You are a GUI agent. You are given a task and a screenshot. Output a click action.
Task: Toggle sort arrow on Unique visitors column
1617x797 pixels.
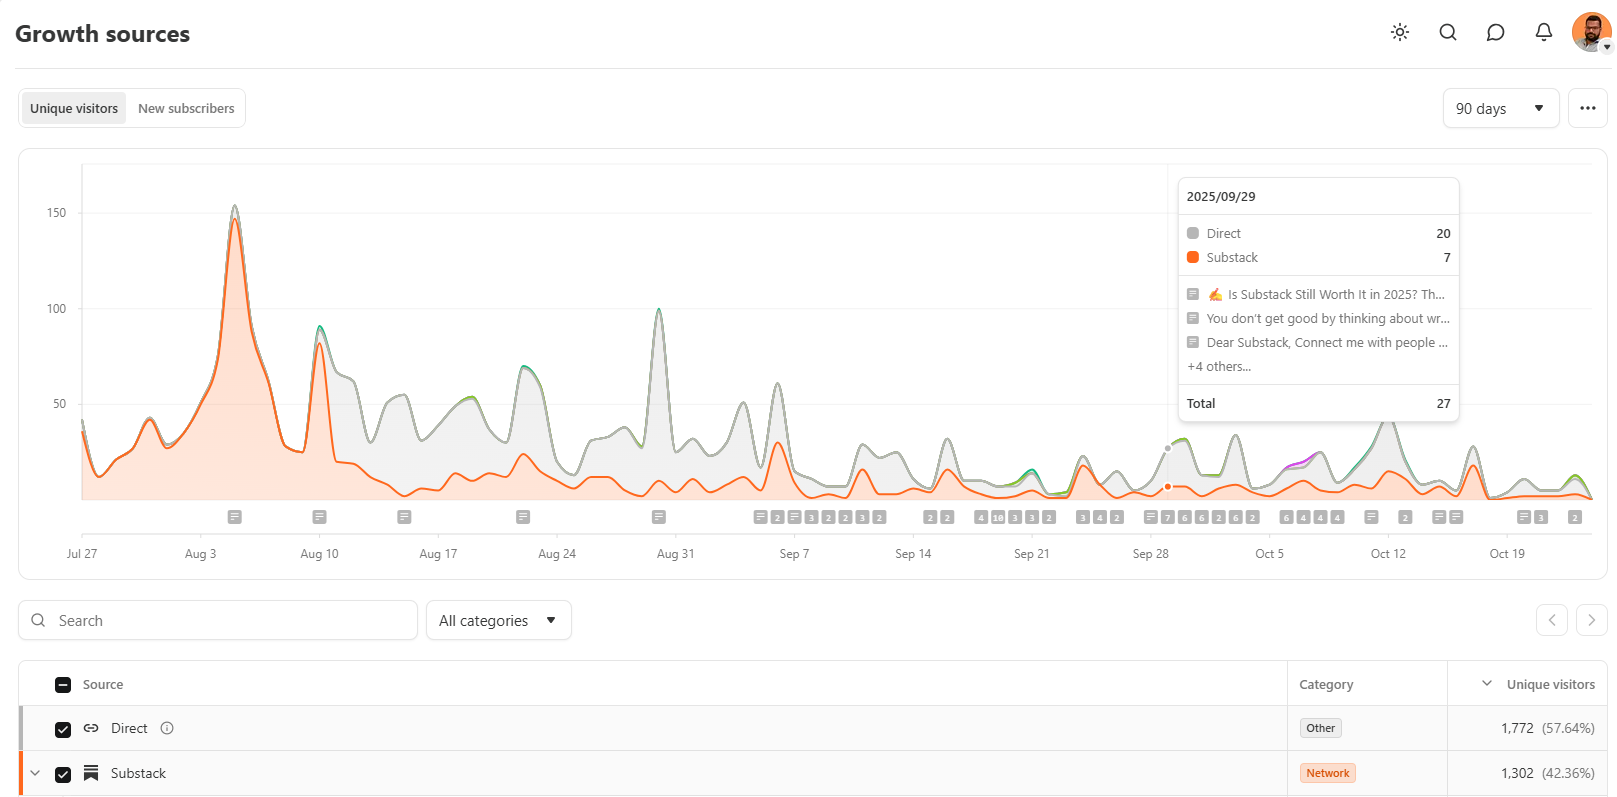coord(1487,684)
